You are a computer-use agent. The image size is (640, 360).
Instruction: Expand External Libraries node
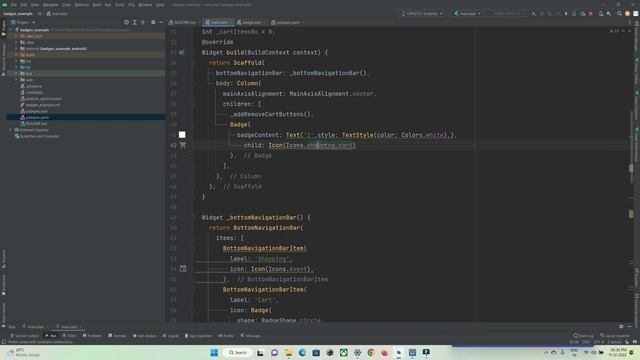click(11, 130)
